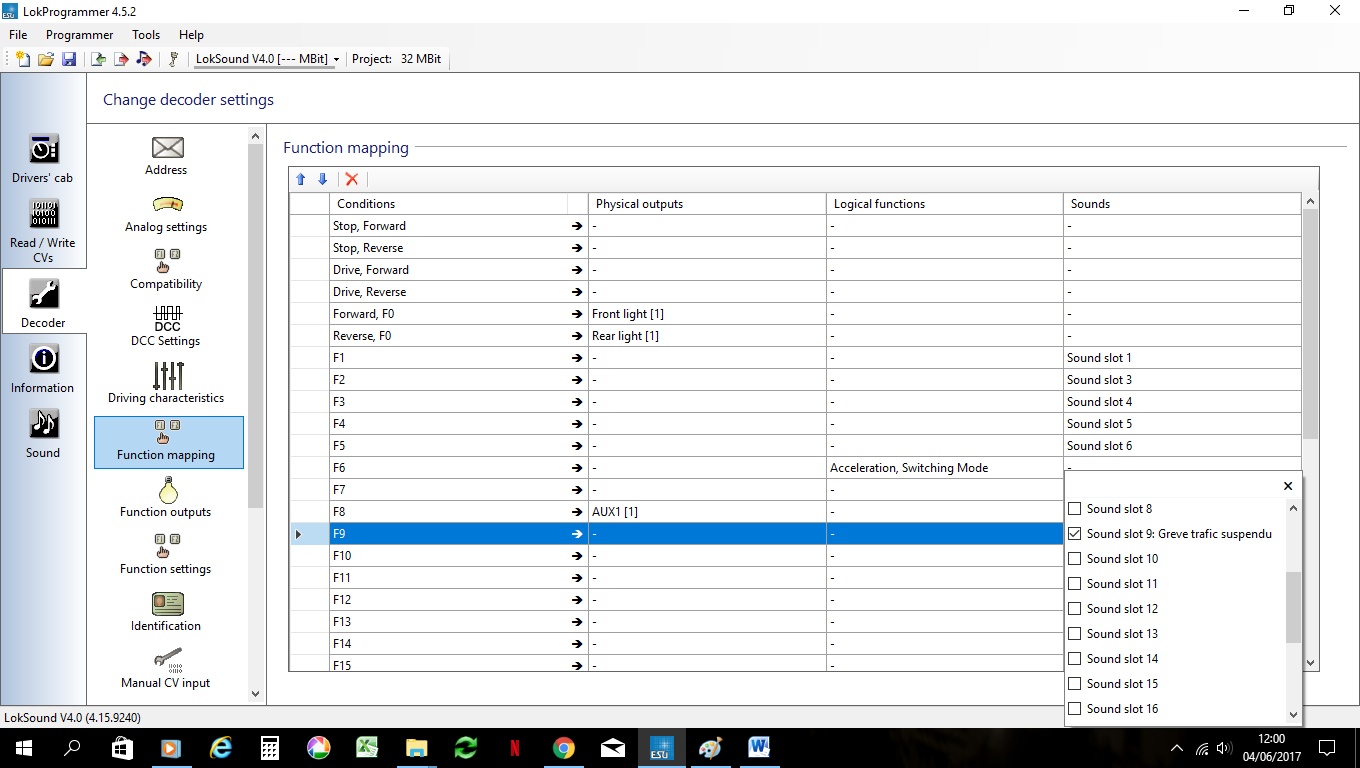This screenshot has width=1360, height=768.
Task: Click the arrow in the F6 conditions row
Action: (577, 468)
